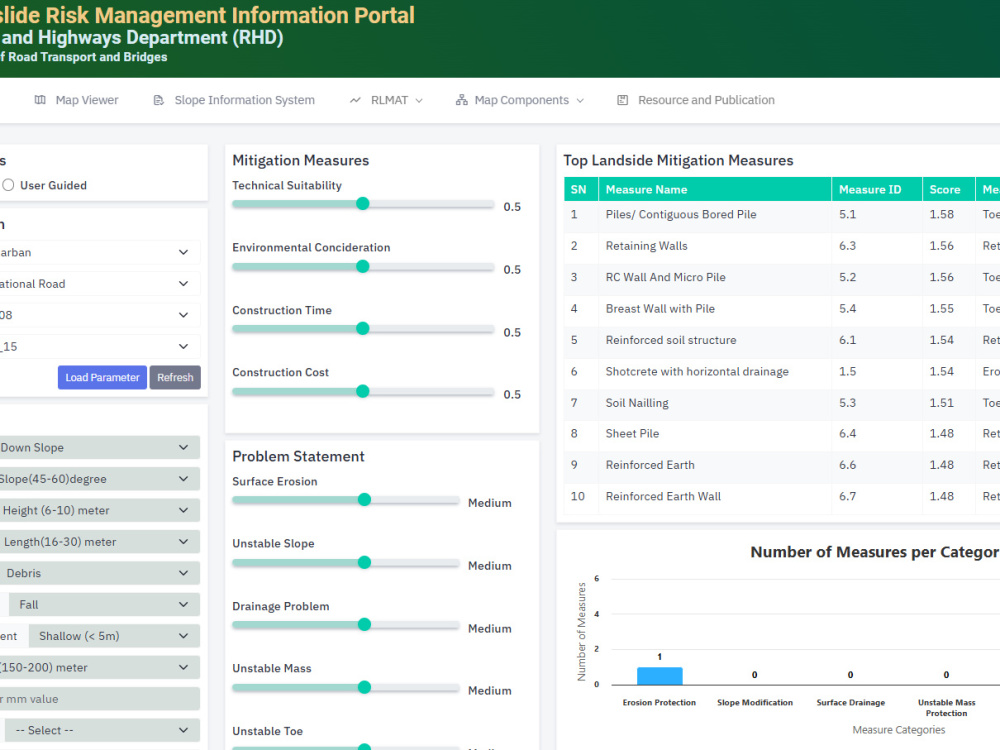
Task: Click the Load Parameter button
Action: point(102,378)
